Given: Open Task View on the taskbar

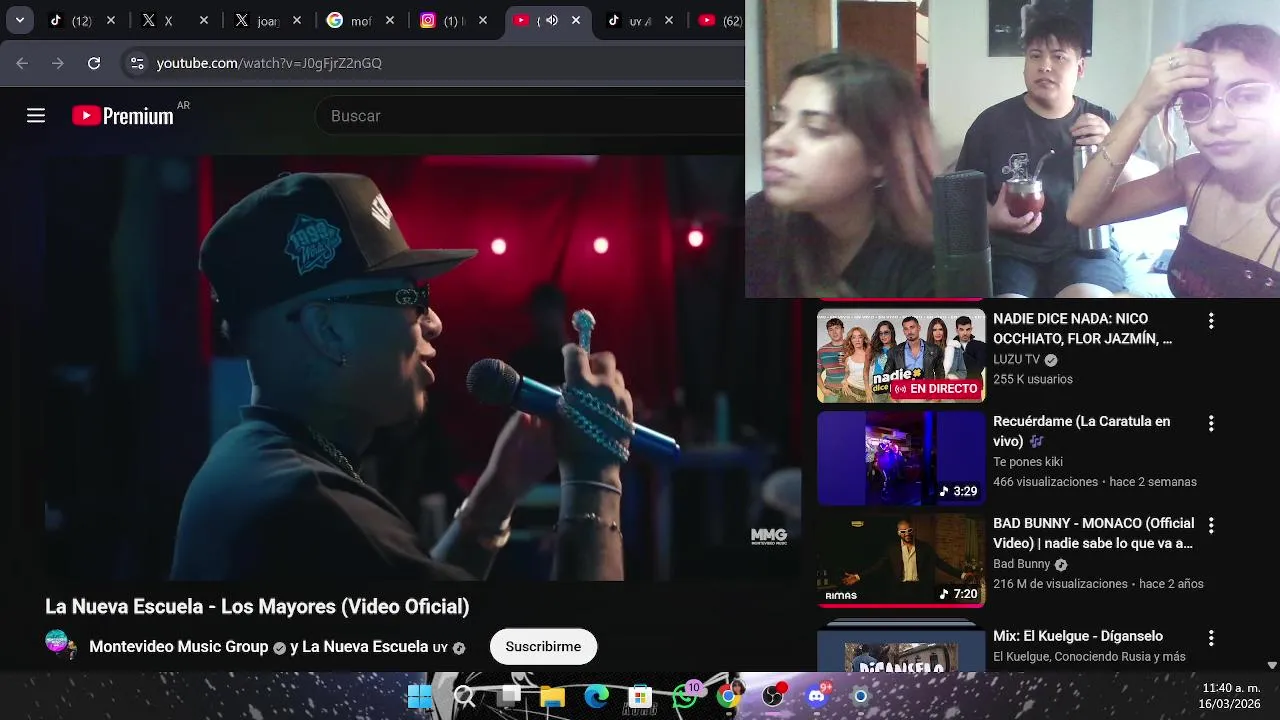Looking at the screenshot, I should [x=509, y=696].
